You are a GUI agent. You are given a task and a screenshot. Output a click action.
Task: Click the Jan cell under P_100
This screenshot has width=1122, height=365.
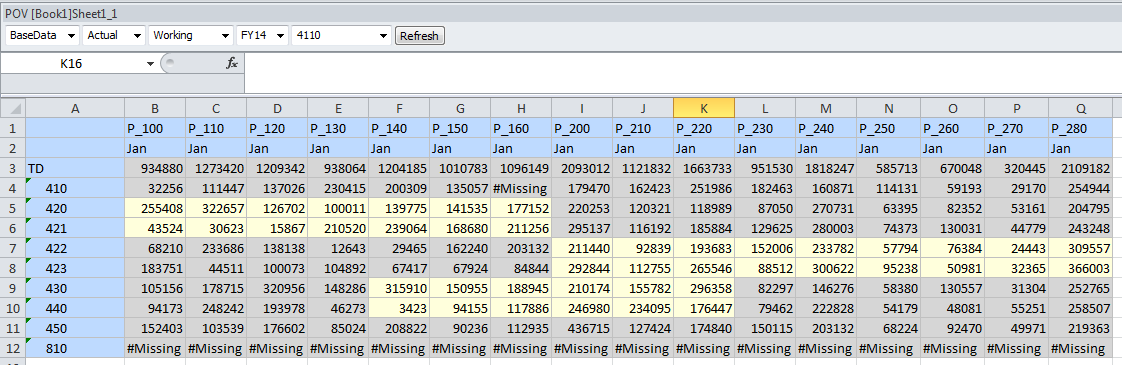point(155,149)
